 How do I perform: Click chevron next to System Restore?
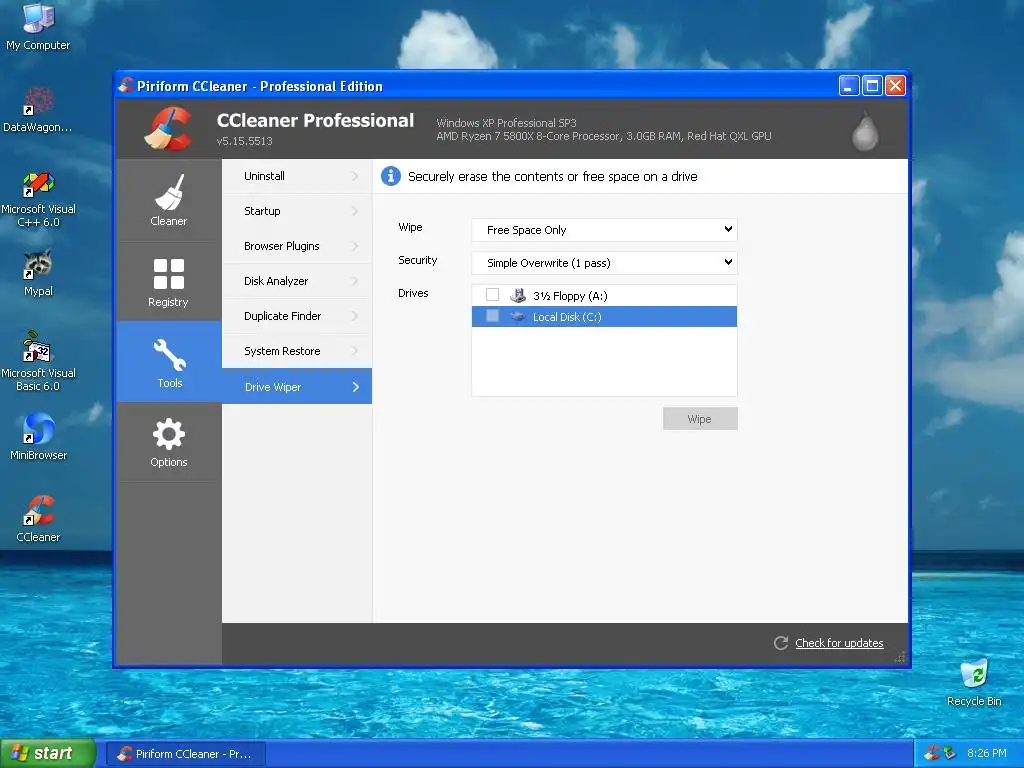tap(355, 351)
